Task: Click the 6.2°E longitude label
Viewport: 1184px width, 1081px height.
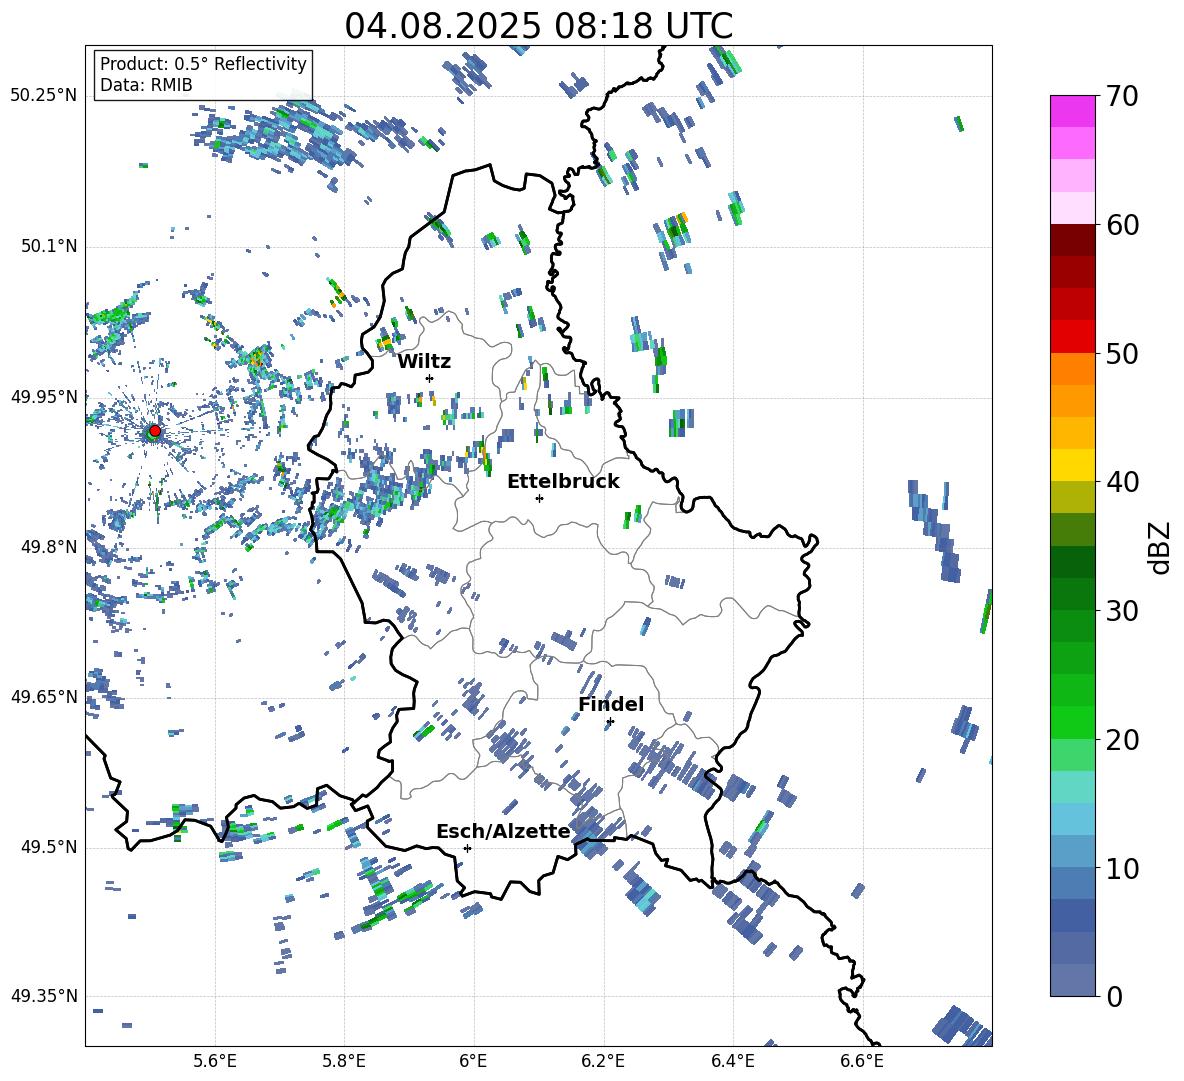Action: pyautogui.click(x=603, y=1061)
